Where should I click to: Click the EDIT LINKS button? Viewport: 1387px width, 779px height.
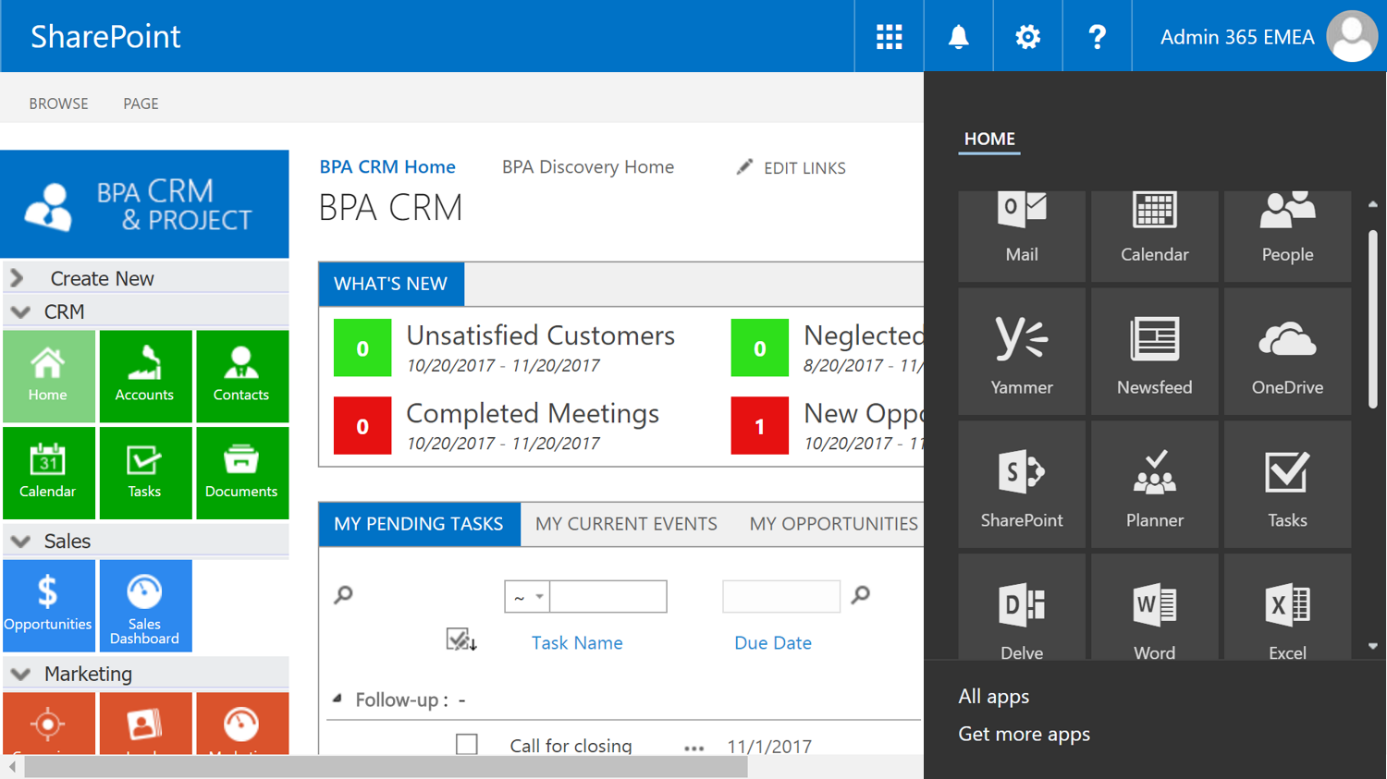[x=791, y=168]
